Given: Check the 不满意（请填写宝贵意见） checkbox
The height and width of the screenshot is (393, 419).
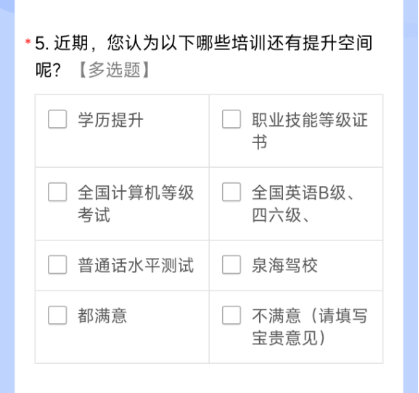Looking at the screenshot, I should [x=231, y=315].
